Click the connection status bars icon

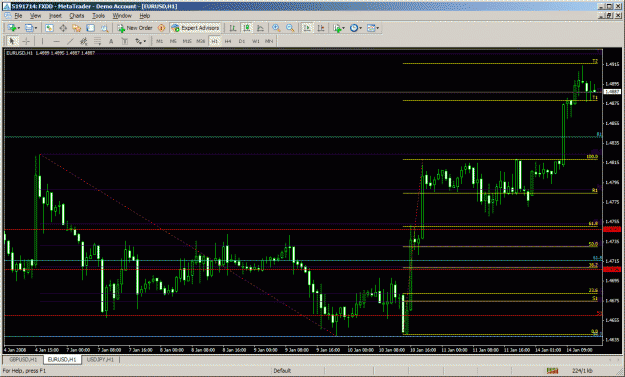pyautogui.click(x=552, y=371)
